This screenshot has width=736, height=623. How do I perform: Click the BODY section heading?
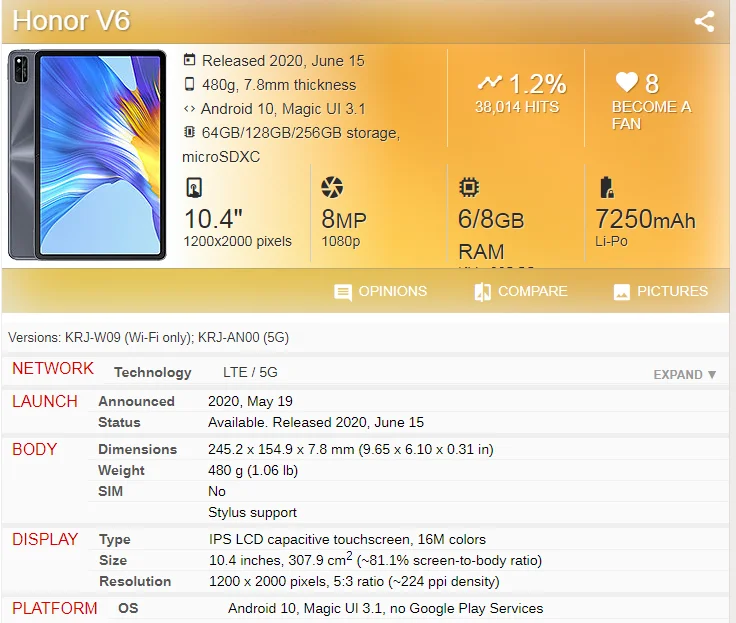(34, 449)
